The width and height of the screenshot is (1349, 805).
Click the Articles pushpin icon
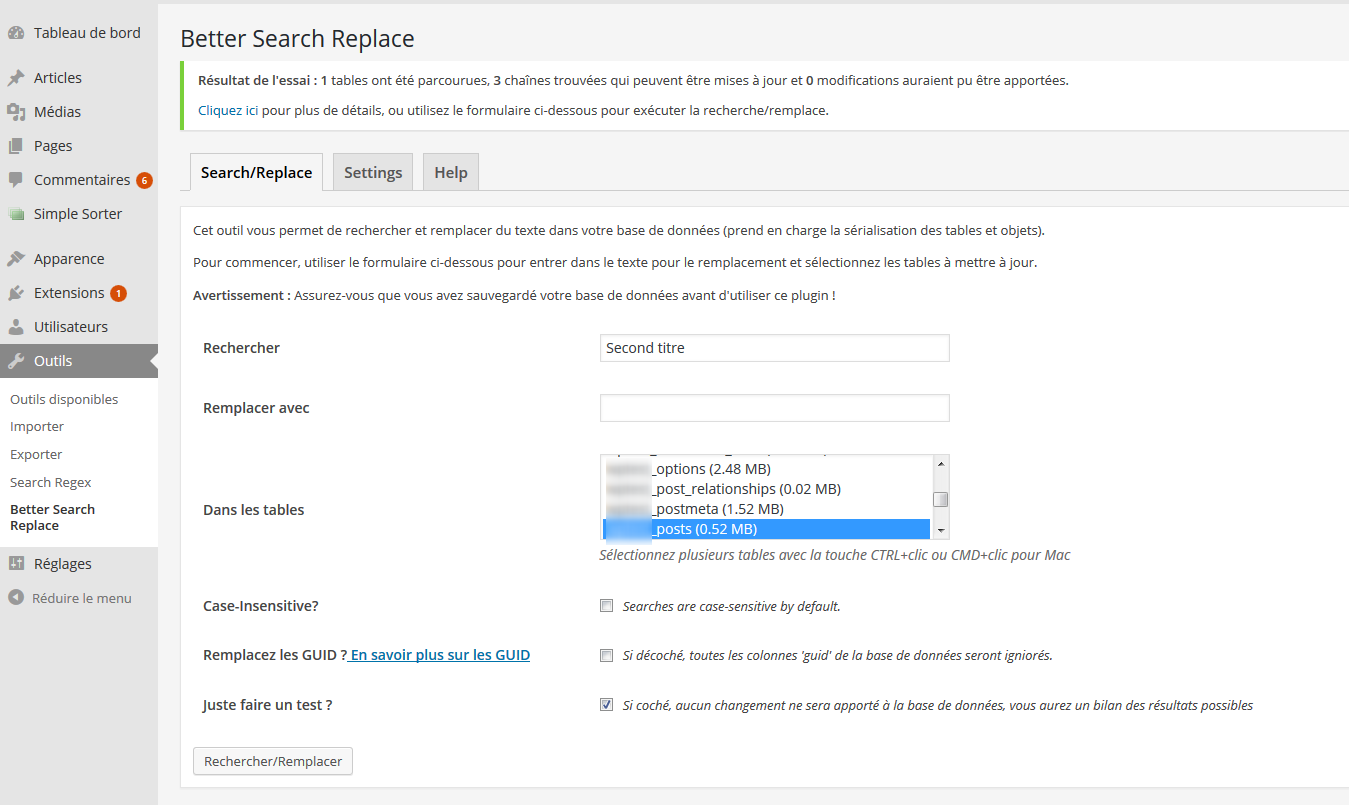(x=16, y=78)
